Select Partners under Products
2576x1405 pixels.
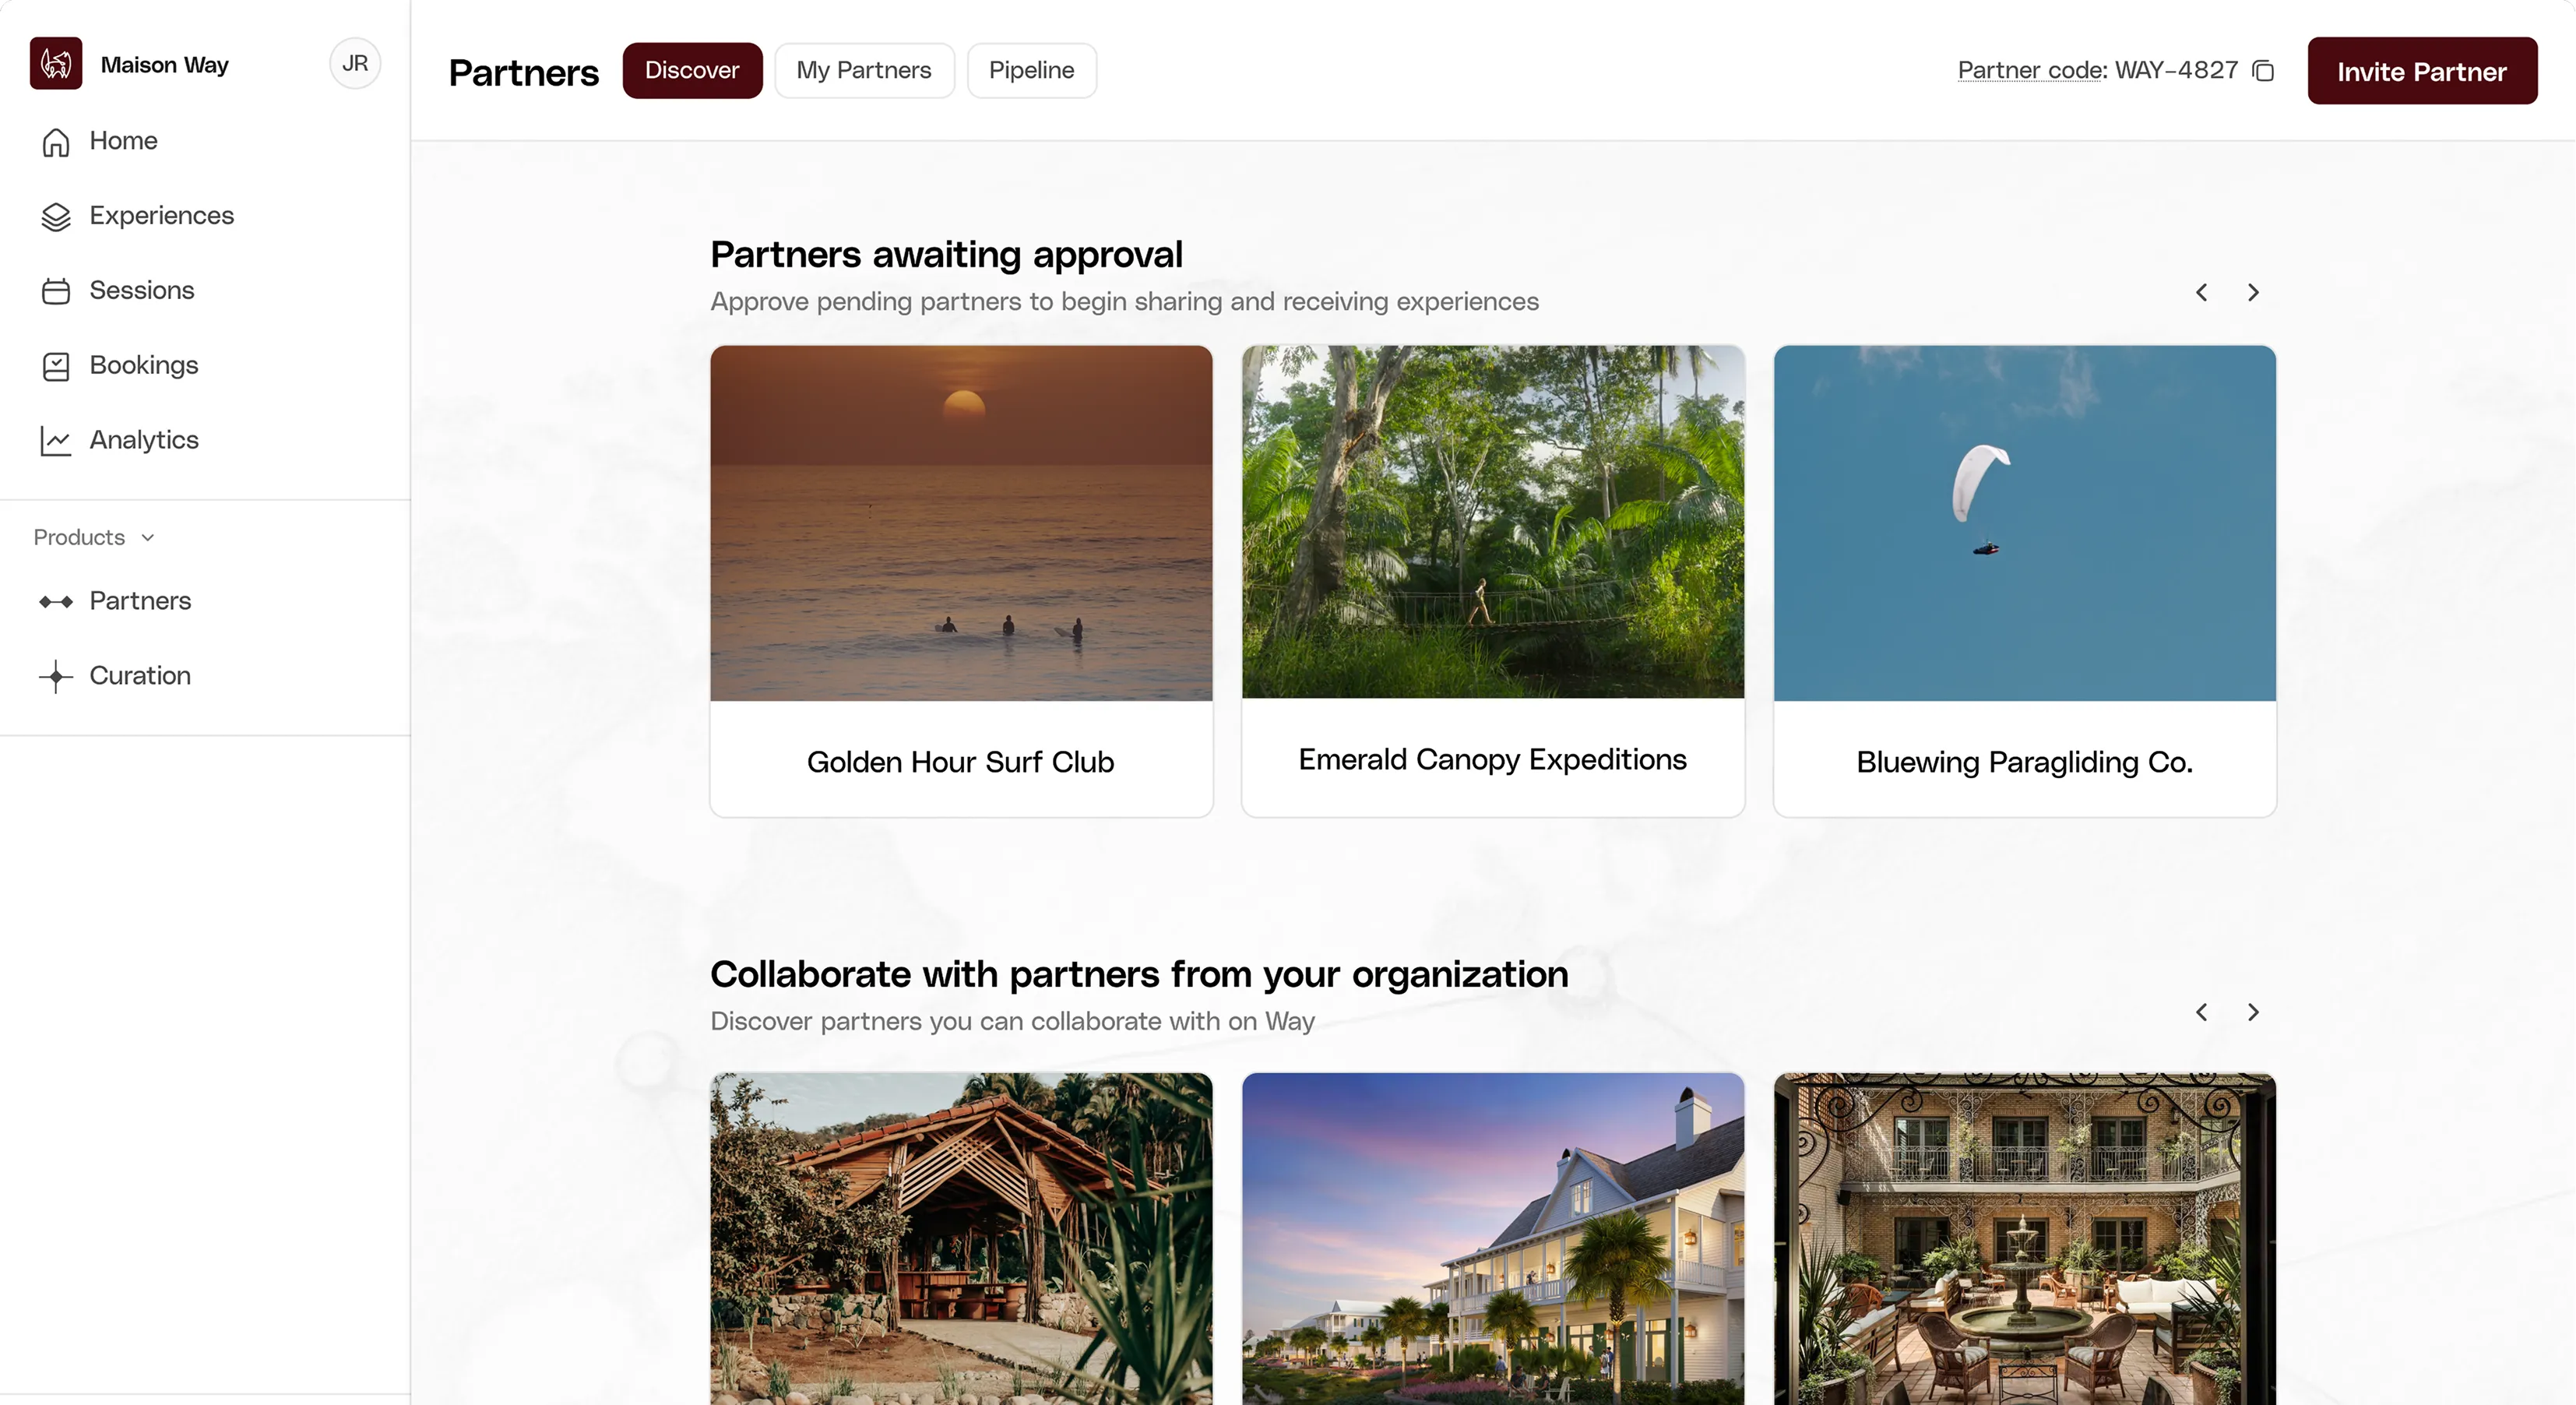(x=140, y=601)
